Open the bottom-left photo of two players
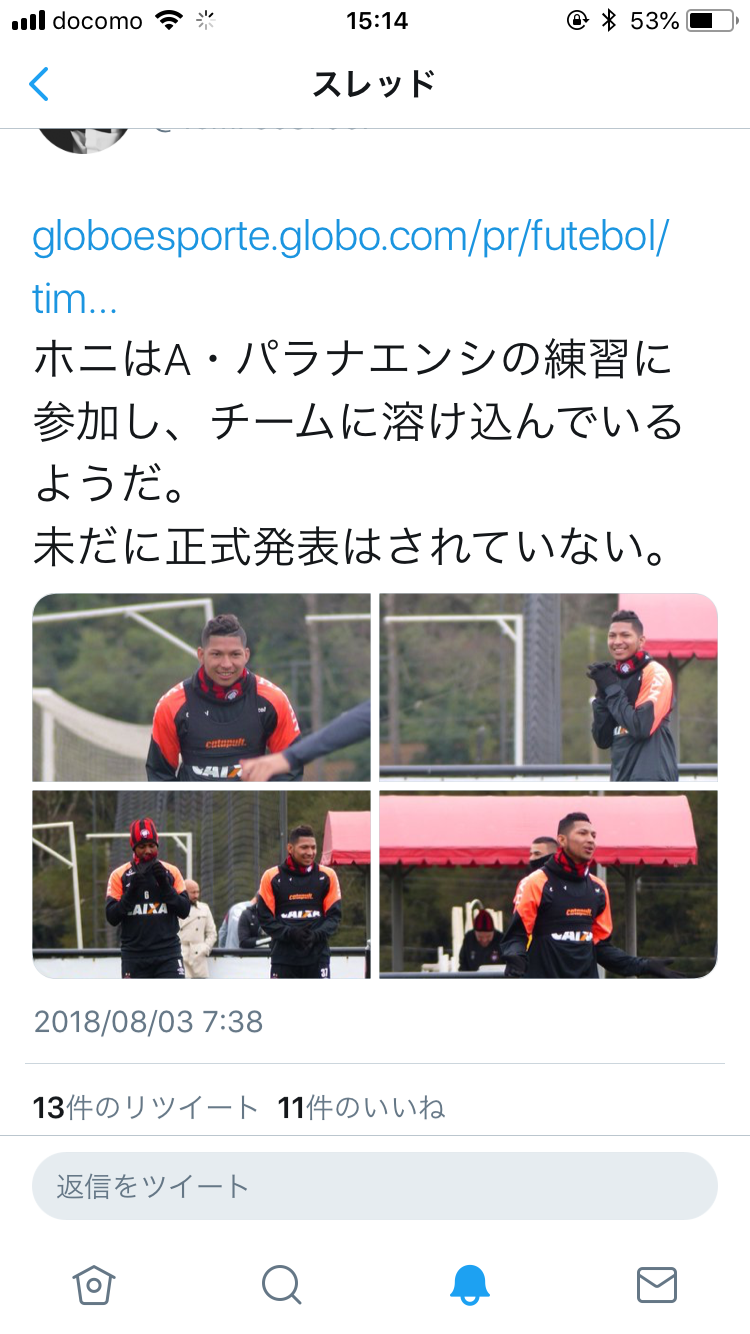This screenshot has width=750, height=1334. point(201,884)
